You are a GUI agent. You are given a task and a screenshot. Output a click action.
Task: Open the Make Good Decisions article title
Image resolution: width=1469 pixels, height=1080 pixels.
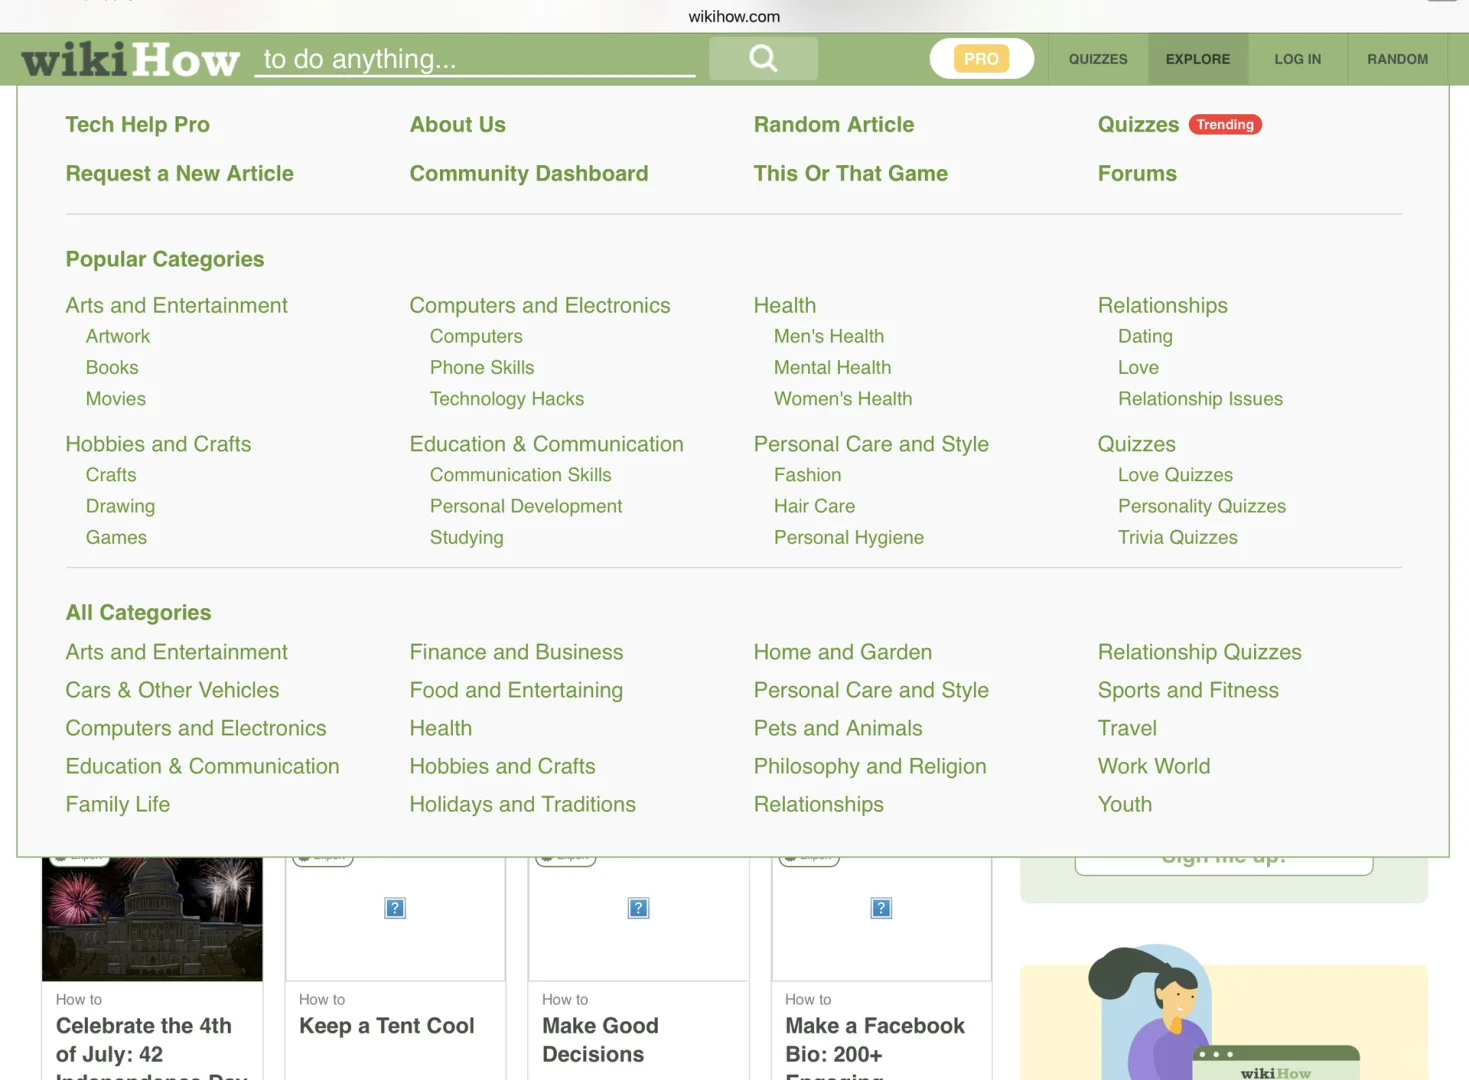600,1040
